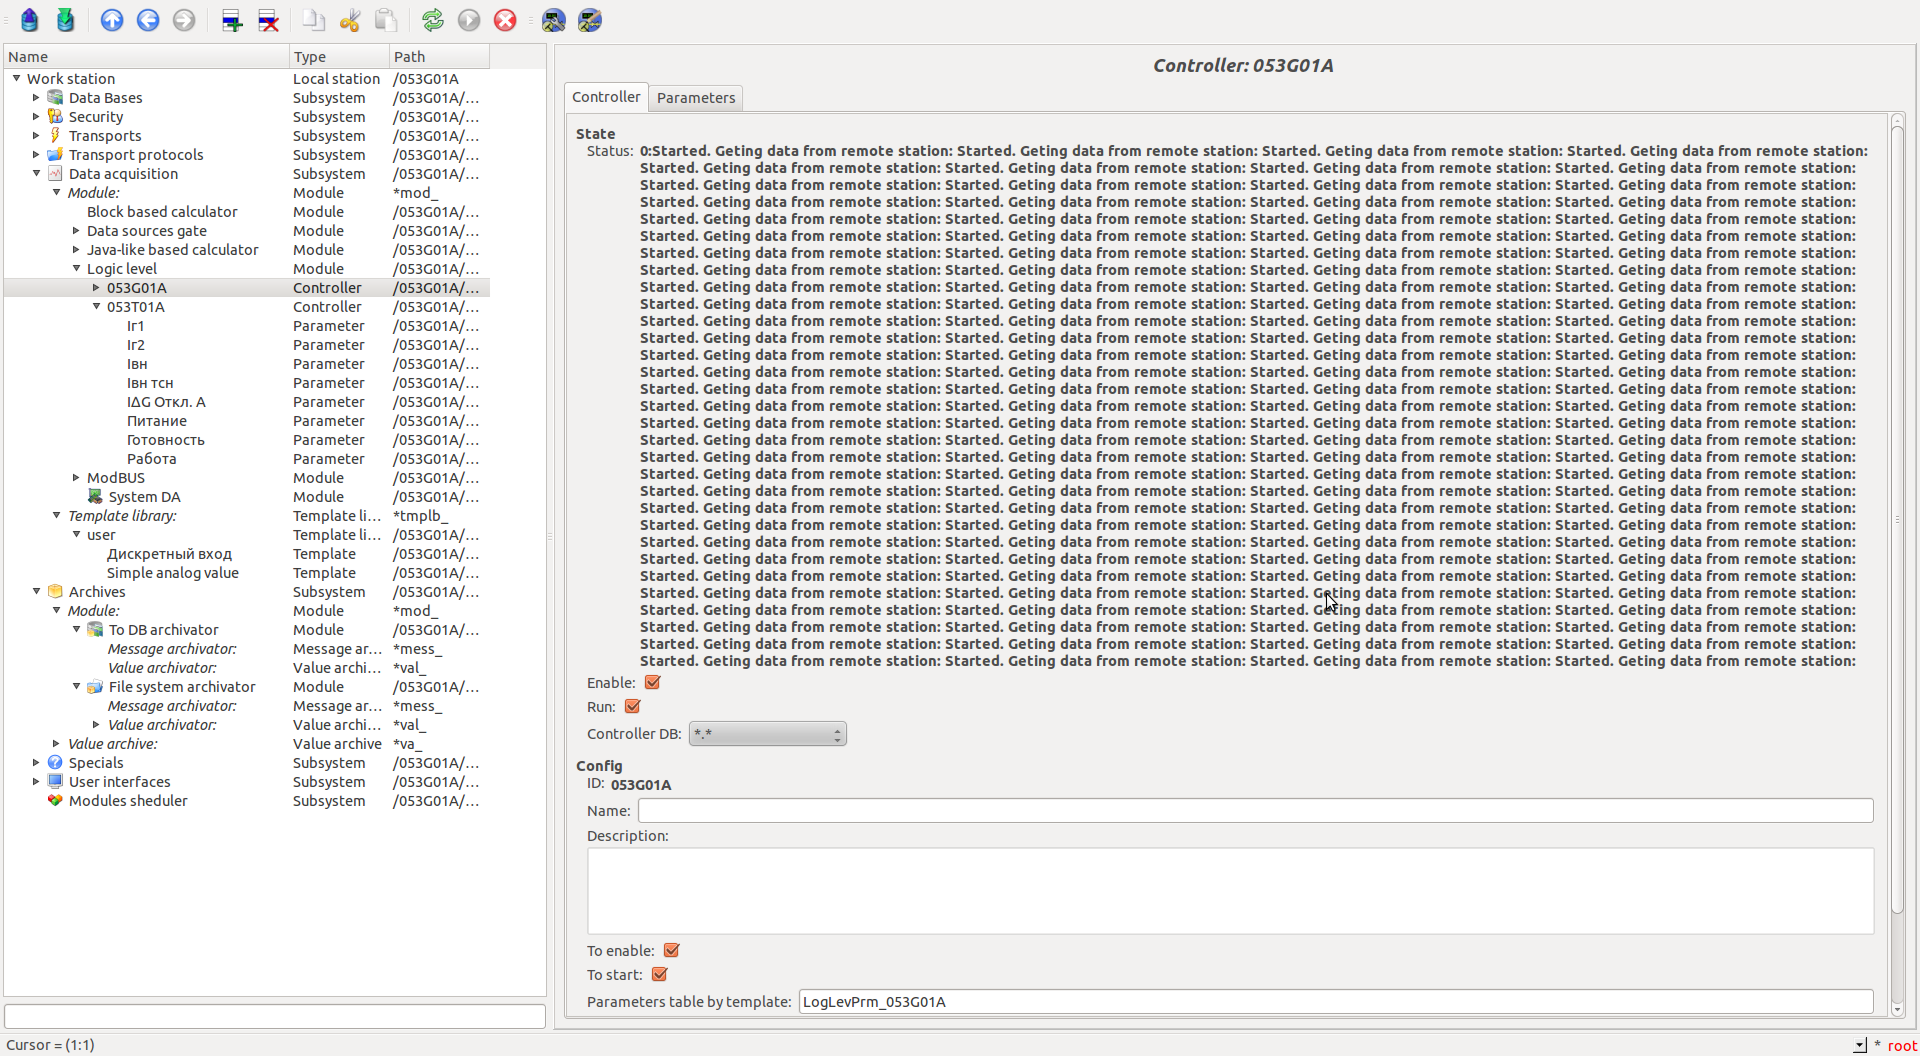Collapse the 053T01A controller node
This screenshot has height=1056, width=1920.
[97, 307]
